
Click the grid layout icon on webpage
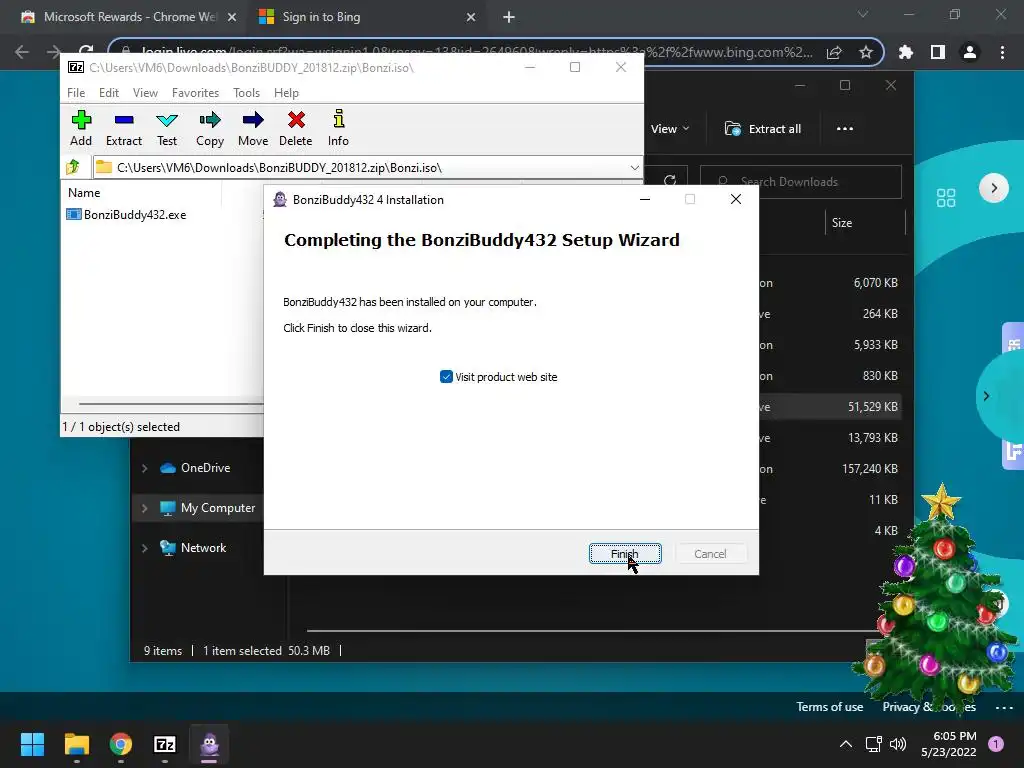click(946, 197)
